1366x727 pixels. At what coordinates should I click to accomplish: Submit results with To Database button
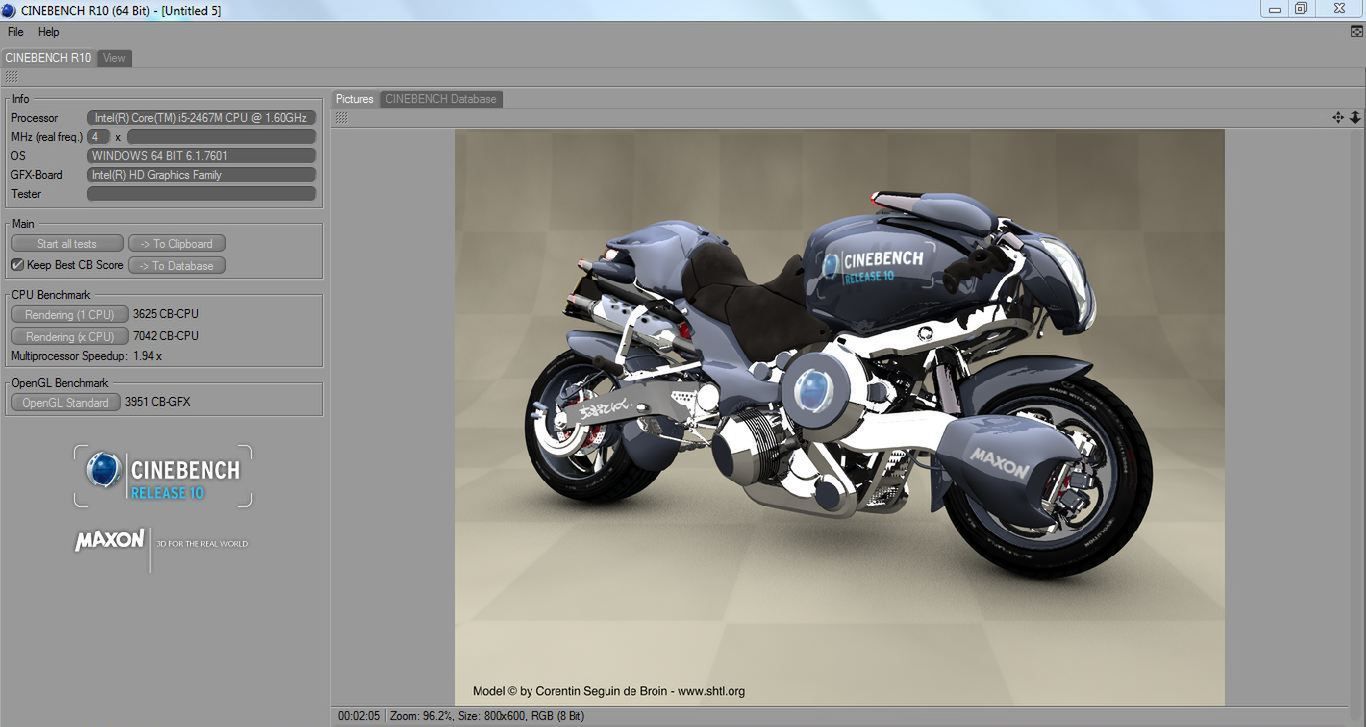(177, 266)
